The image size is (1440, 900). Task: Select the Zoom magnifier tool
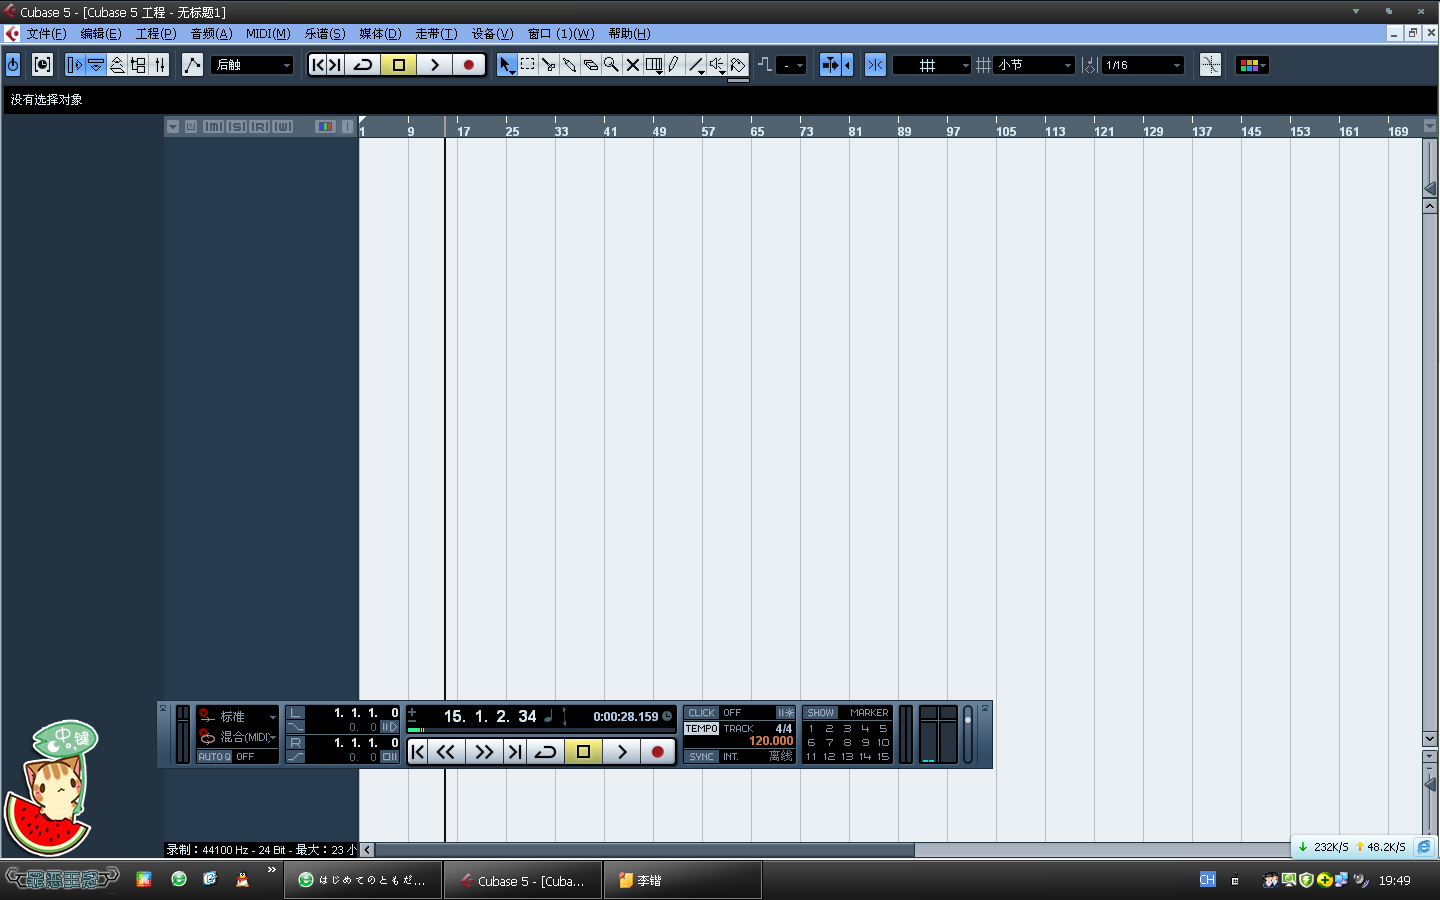coord(611,65)
